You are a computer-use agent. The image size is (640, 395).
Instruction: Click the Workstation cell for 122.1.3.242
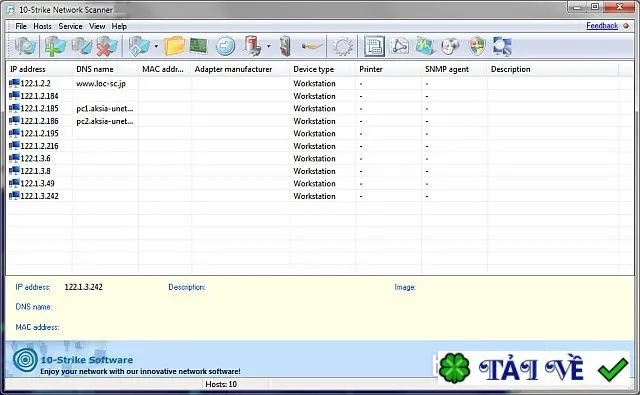click(x=314, y=196)
